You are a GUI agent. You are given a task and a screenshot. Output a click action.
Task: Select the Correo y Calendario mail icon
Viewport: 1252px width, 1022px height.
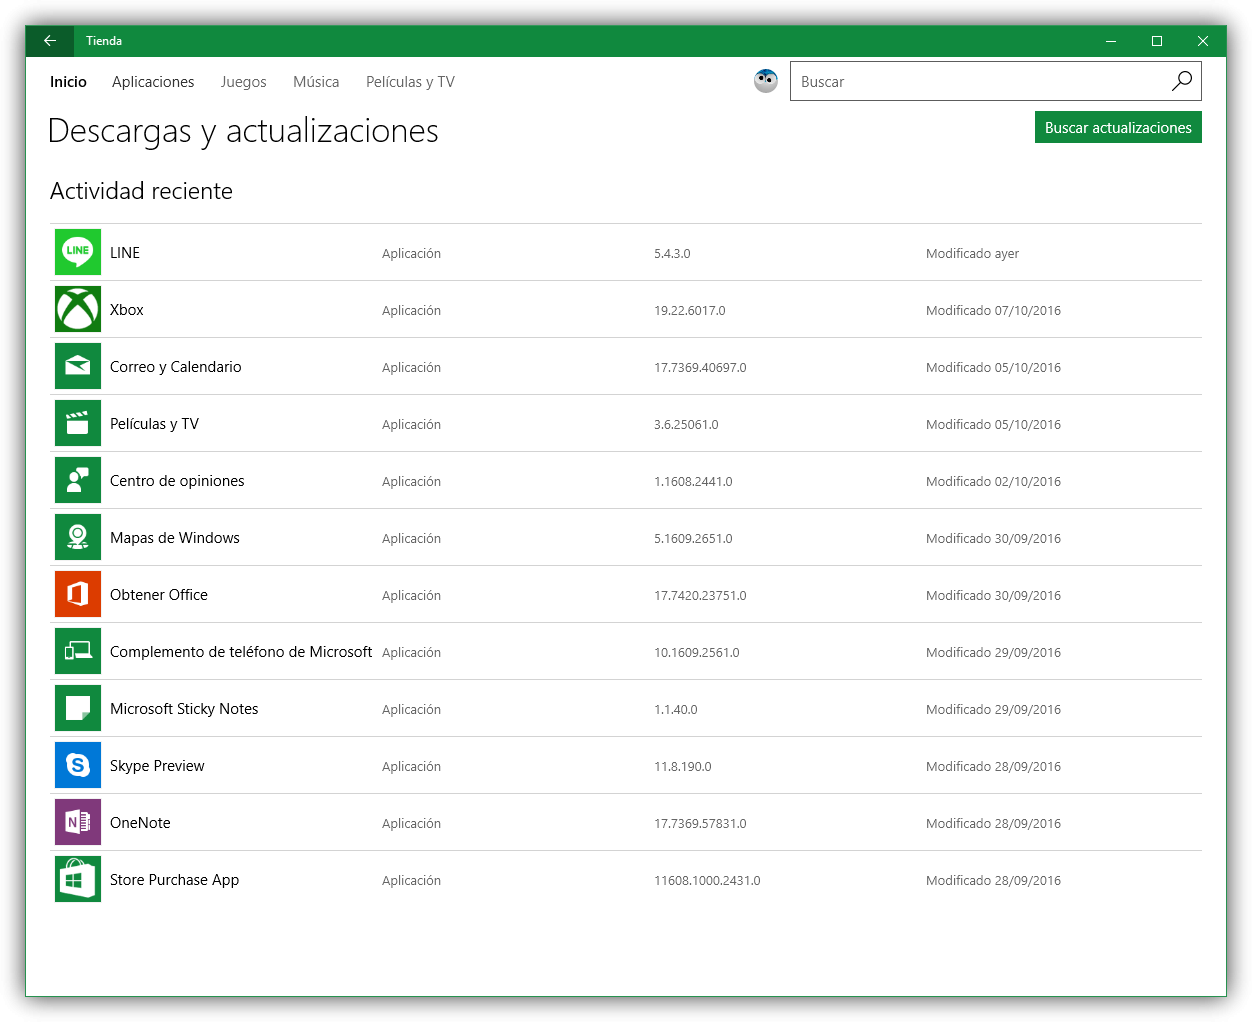pos(78,366)
